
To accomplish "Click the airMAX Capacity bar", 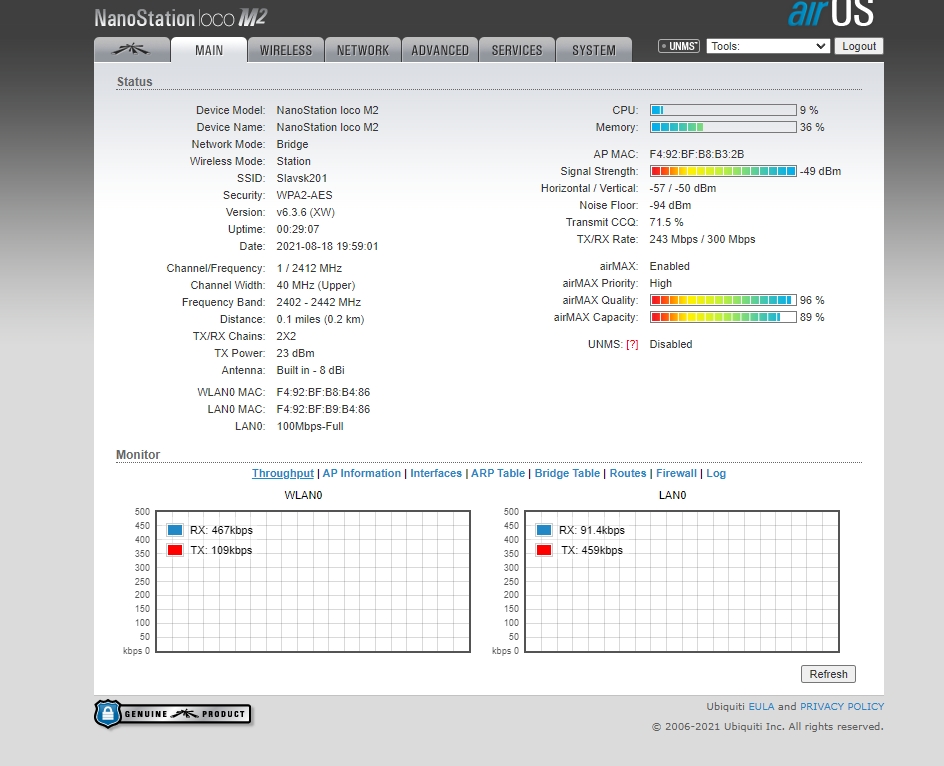I will click(x=723, y=317).
